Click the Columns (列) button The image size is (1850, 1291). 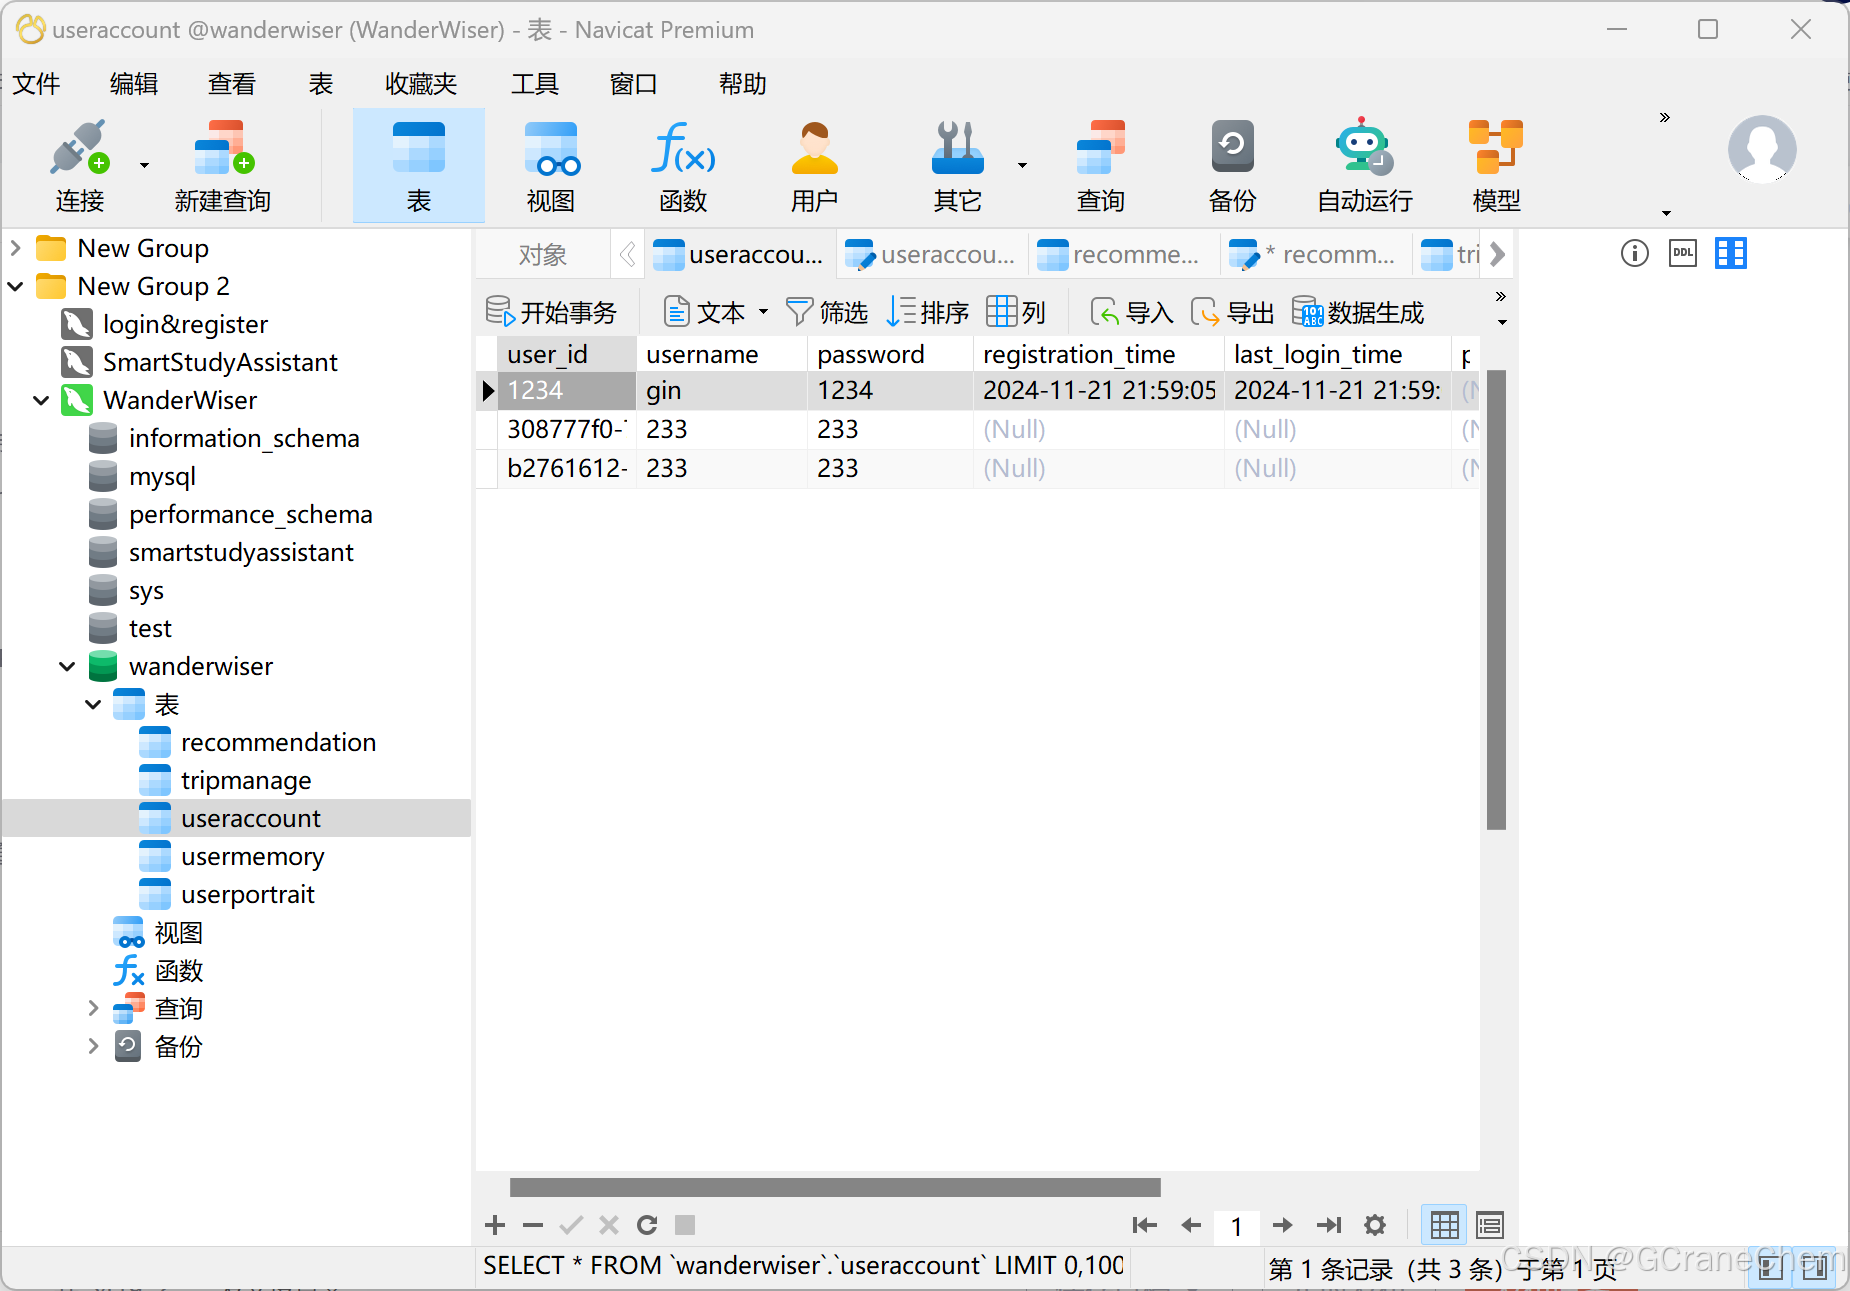pos(1016,312)
